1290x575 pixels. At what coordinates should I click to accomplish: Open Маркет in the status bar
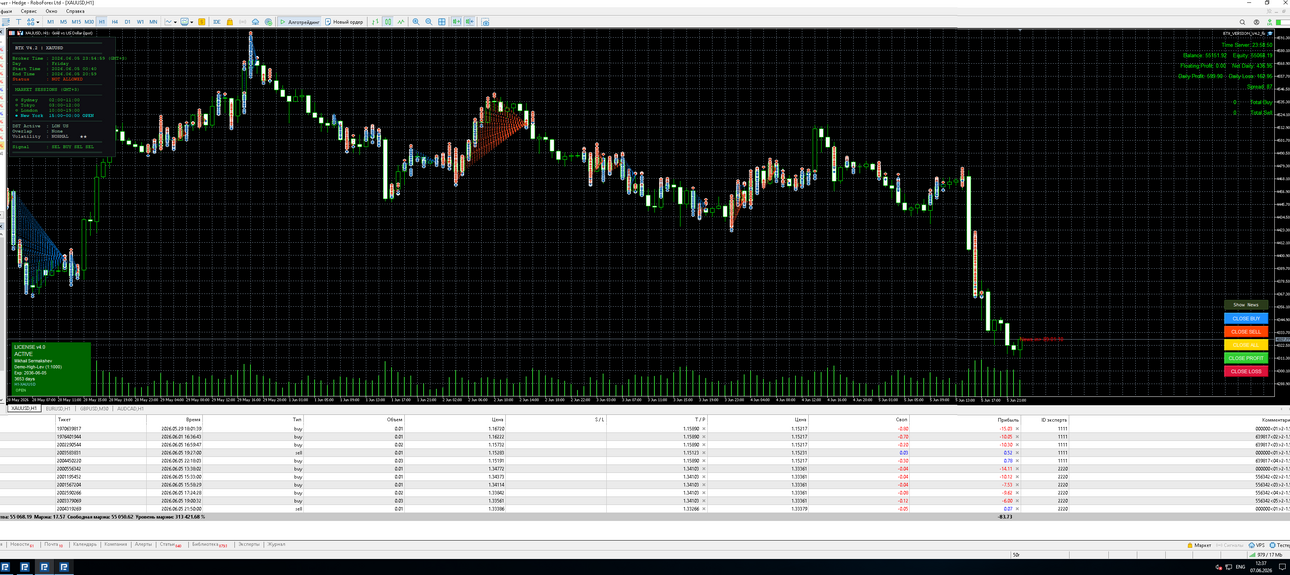[1199, 545]
